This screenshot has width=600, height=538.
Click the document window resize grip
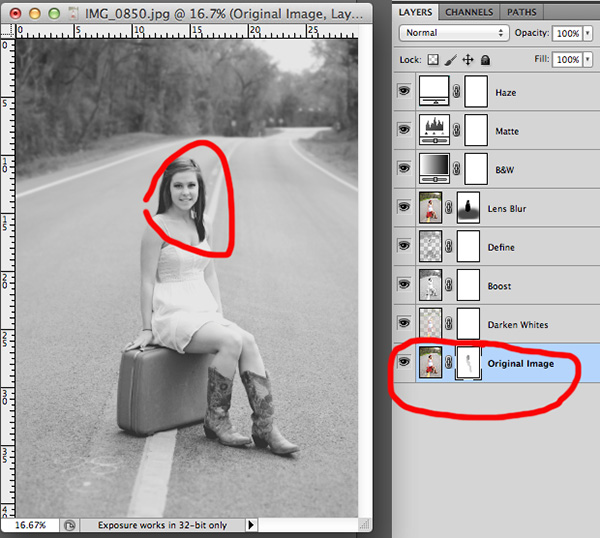coord(364,525)
